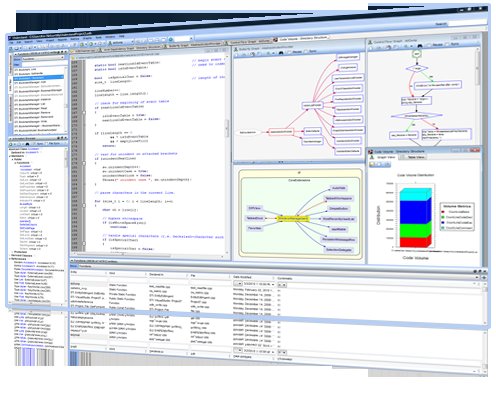
Task: Click the start node in Control Flow Graph
Action: point(417,54)
